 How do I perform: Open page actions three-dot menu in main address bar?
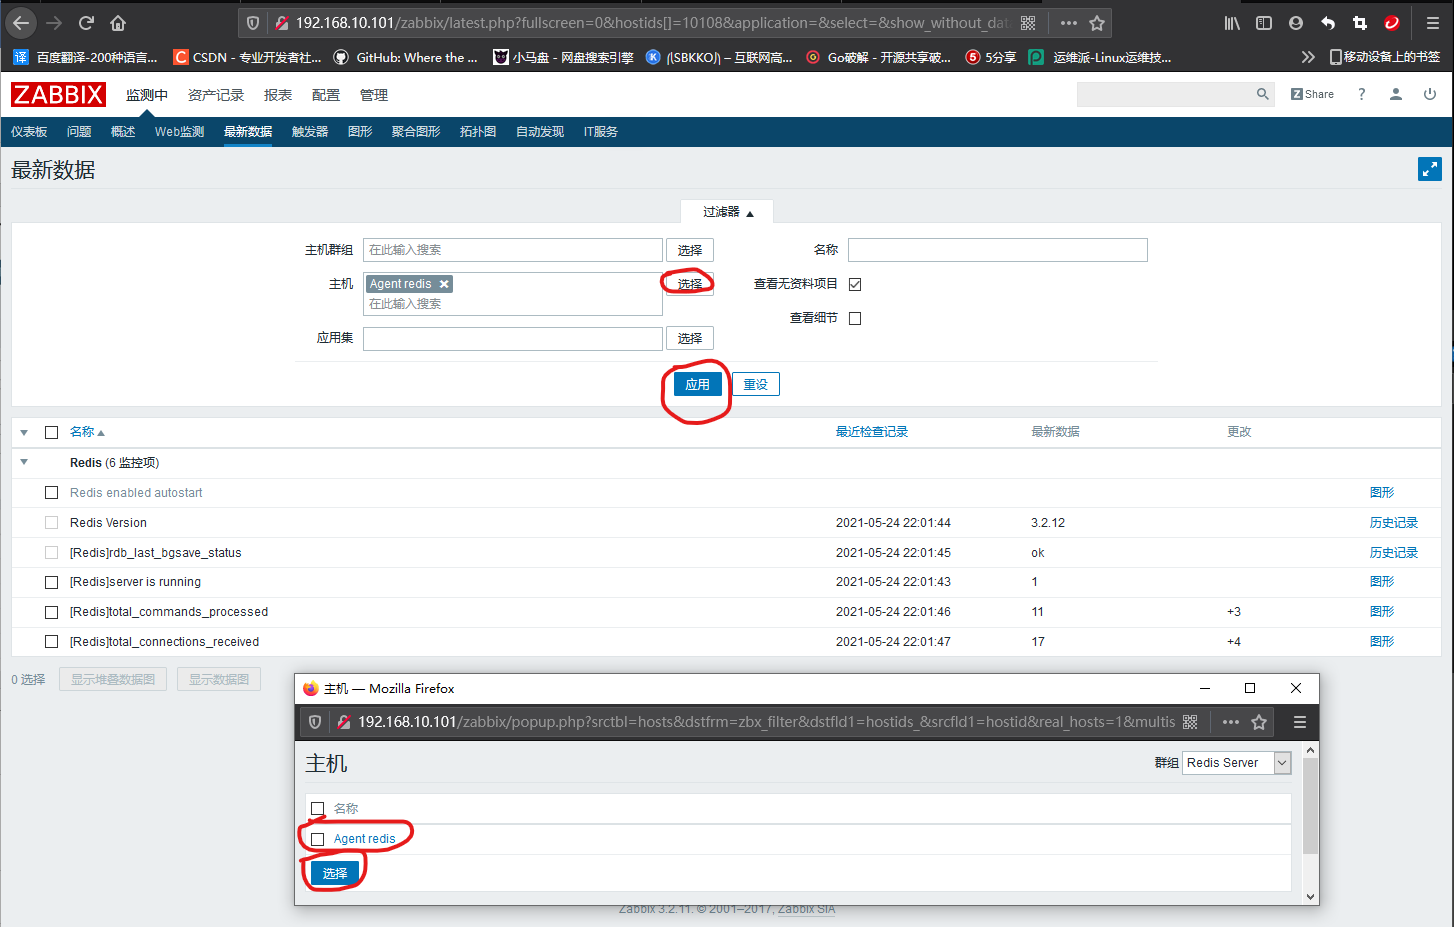(1069, 23)
